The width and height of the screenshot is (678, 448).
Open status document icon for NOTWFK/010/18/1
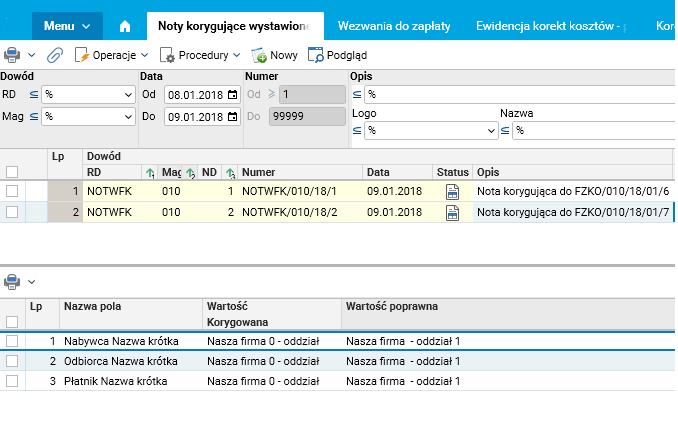pos(452,190)
